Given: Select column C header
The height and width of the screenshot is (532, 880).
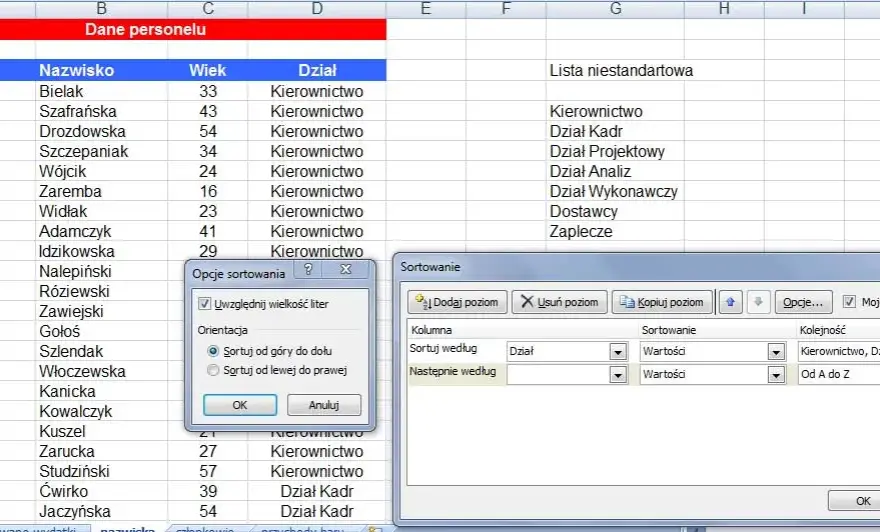Looking at the screenshot, I should tap(208, 8).
